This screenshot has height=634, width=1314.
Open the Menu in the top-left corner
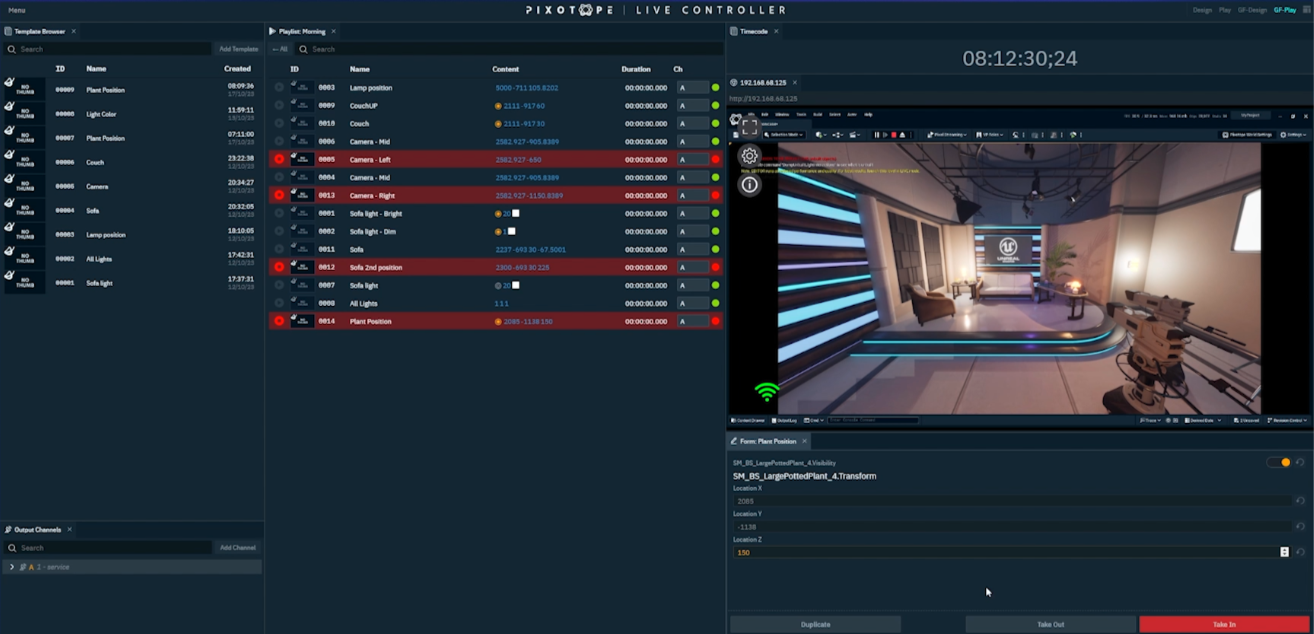[x=17, y=10]
